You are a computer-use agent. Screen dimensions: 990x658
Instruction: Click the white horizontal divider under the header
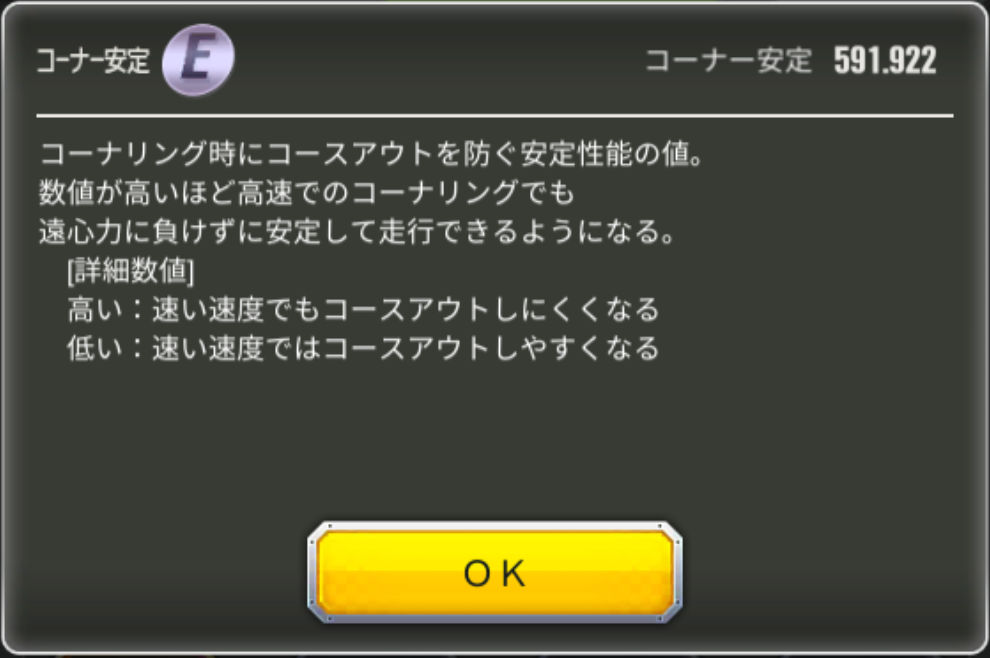(495, 116)
